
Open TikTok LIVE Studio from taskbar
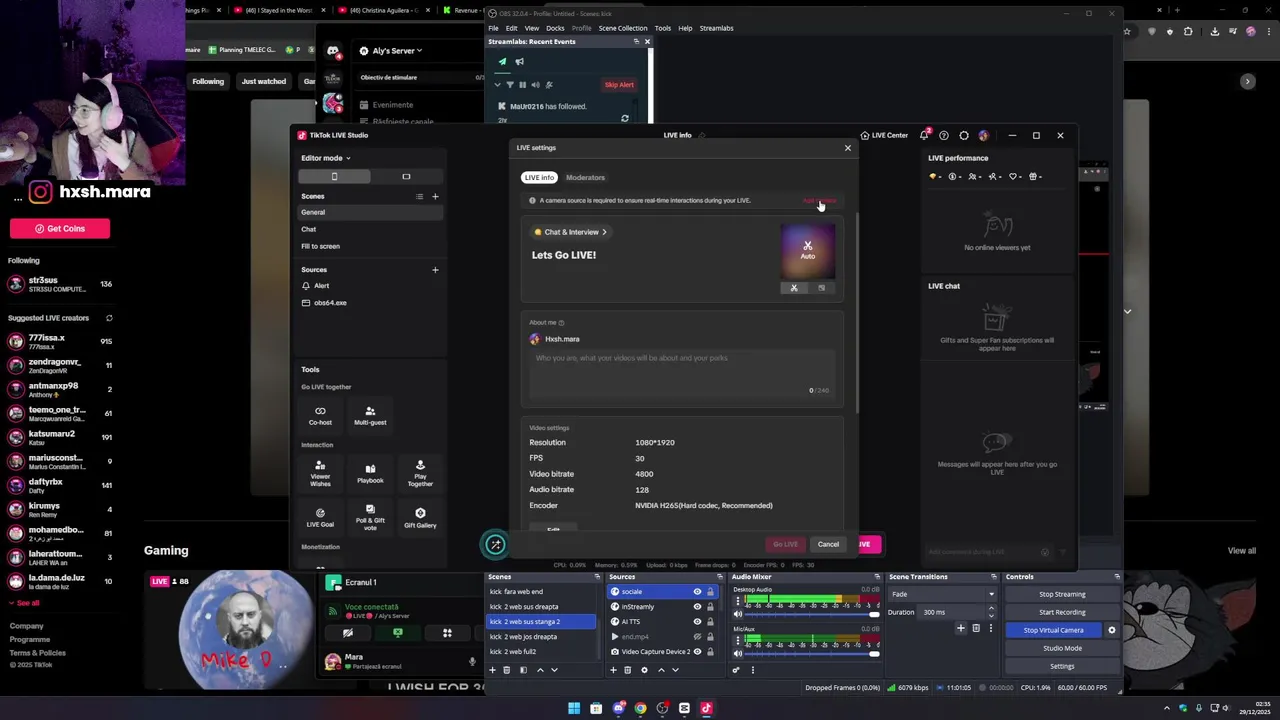point(706,708)
